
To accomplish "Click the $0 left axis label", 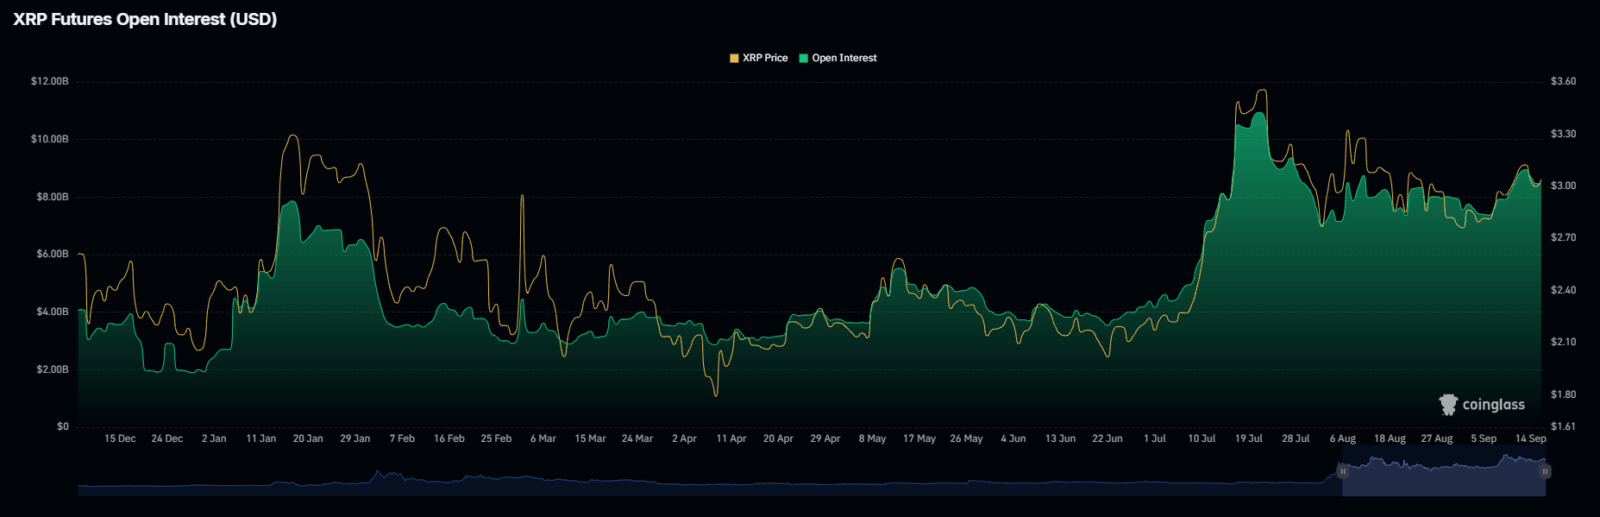I will pyautogui.click(x=63, y=427).
